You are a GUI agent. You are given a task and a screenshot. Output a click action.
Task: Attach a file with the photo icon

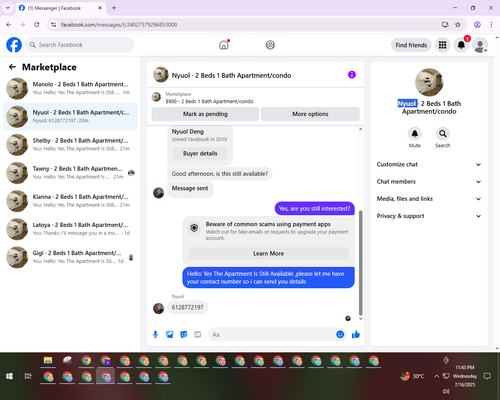point(170,334)
